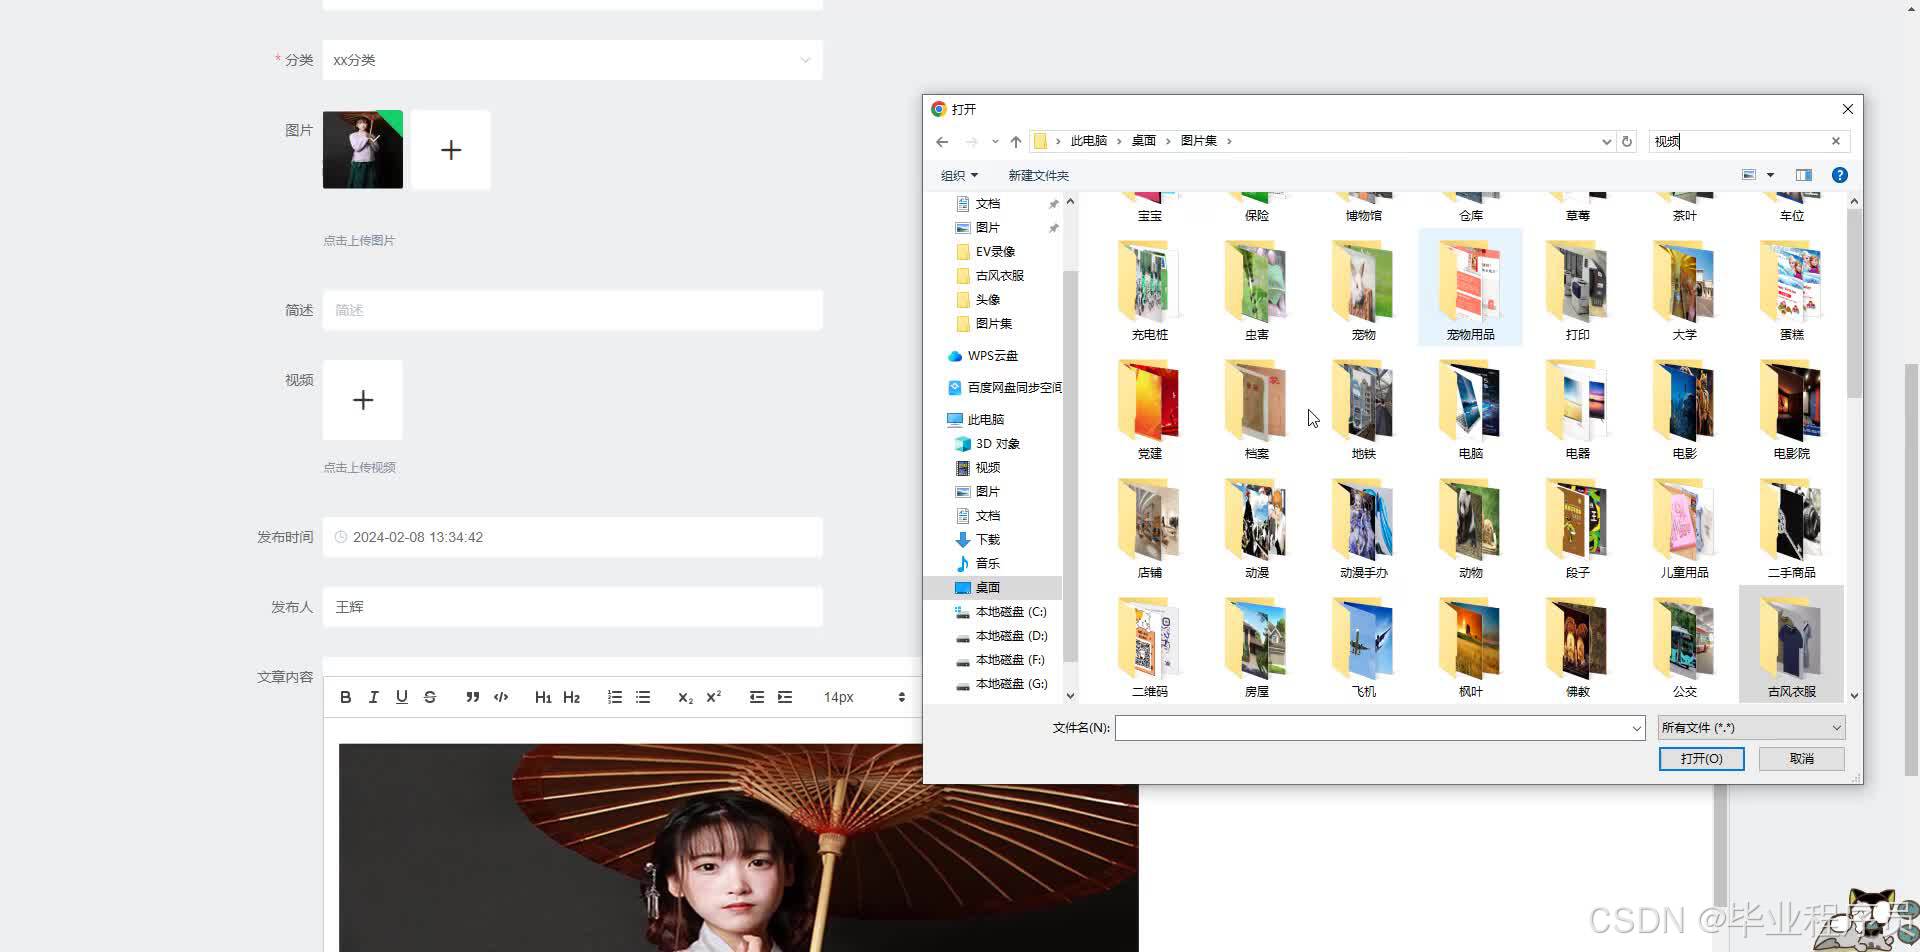Open the 分类 dropdown showing xx分类
1920x952 pixels.
[572, 60]
